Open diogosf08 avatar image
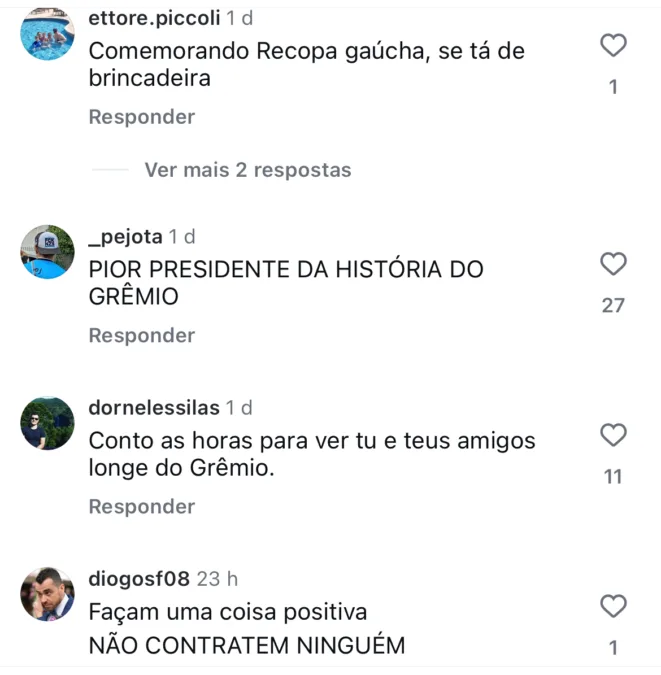The width and height of the screenshot is (661, 675). (x=47, y=594)
